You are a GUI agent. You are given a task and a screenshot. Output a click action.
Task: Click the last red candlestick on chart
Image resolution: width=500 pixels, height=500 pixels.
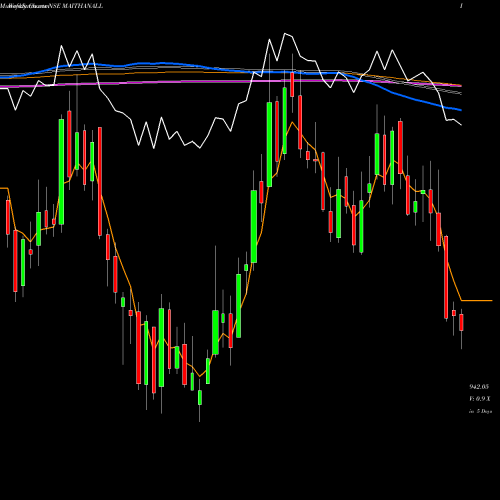point(461,322)
